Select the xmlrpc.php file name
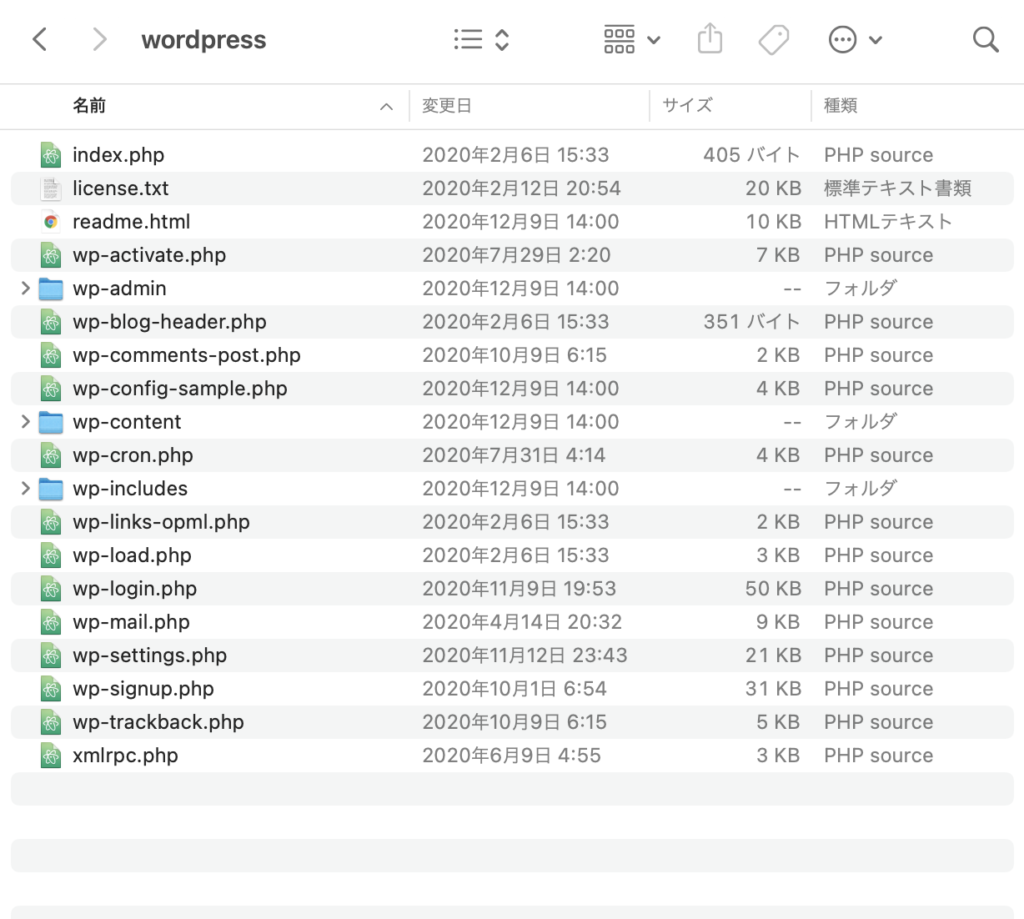The image size is (1024, 919). tap(125, 756)
